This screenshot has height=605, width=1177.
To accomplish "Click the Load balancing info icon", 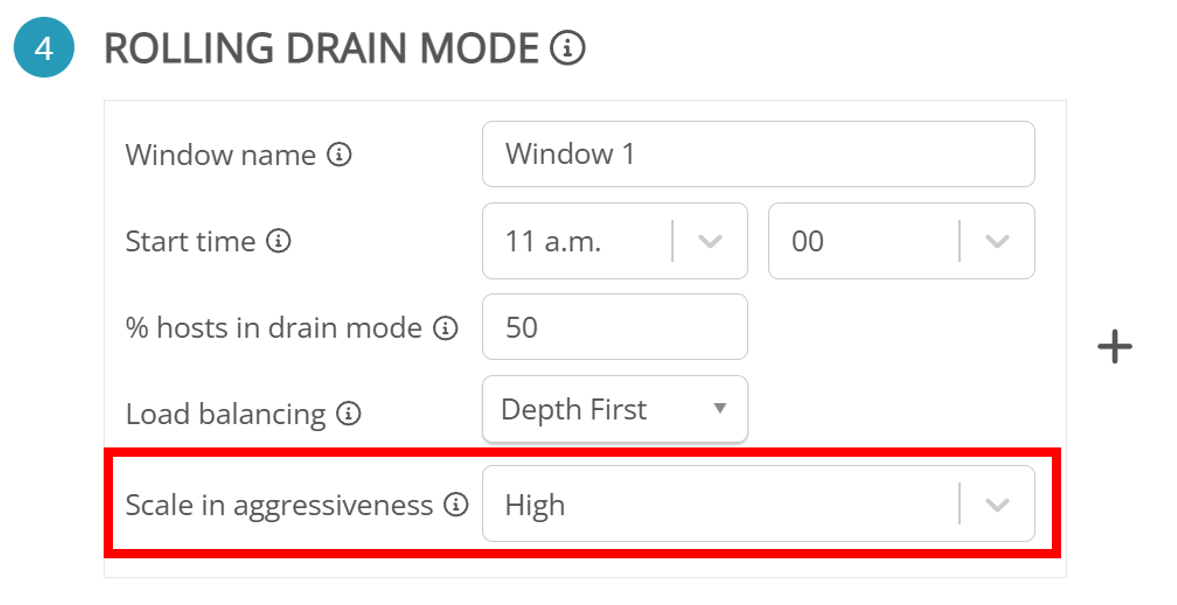I will pos(348,413).
